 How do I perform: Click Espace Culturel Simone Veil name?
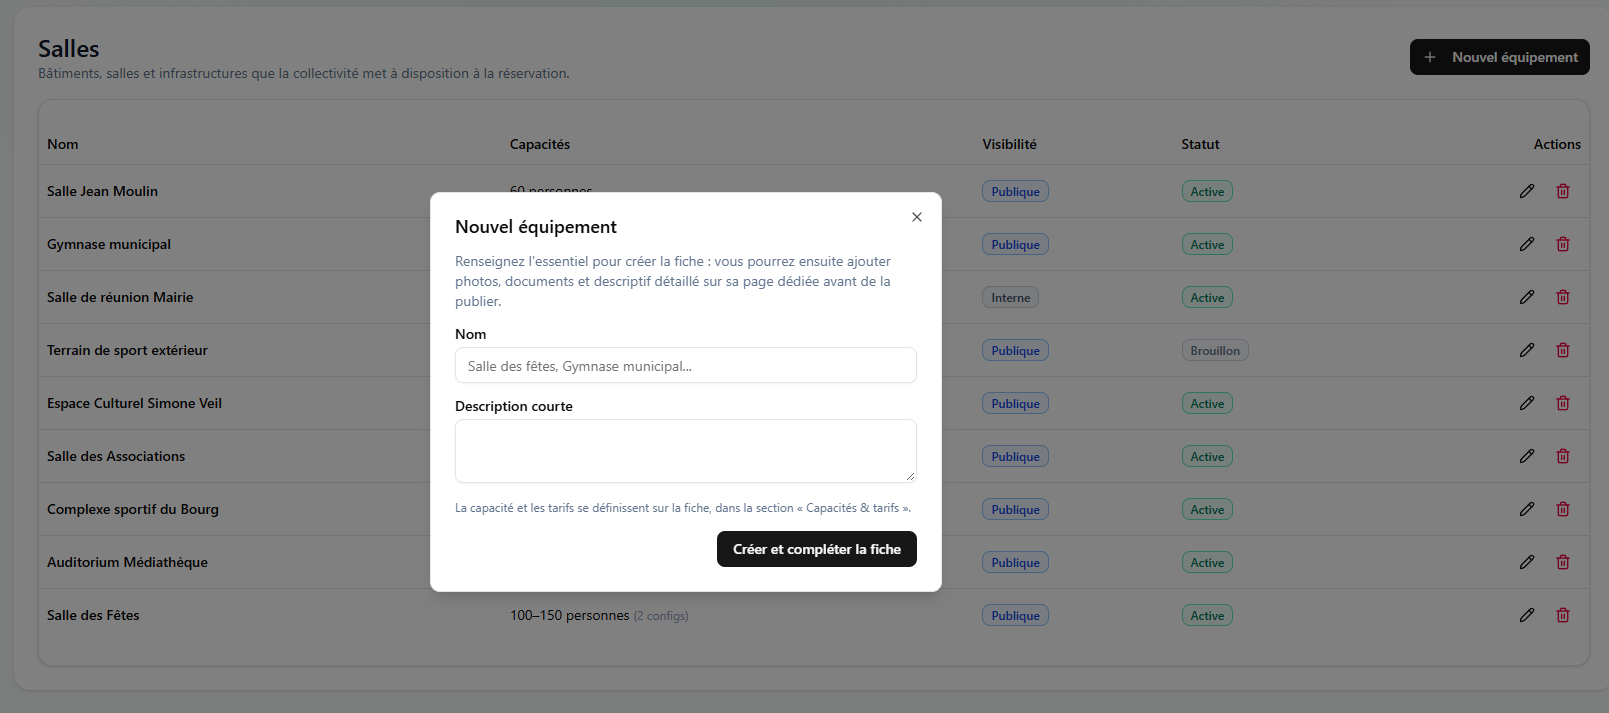(134, 403)
